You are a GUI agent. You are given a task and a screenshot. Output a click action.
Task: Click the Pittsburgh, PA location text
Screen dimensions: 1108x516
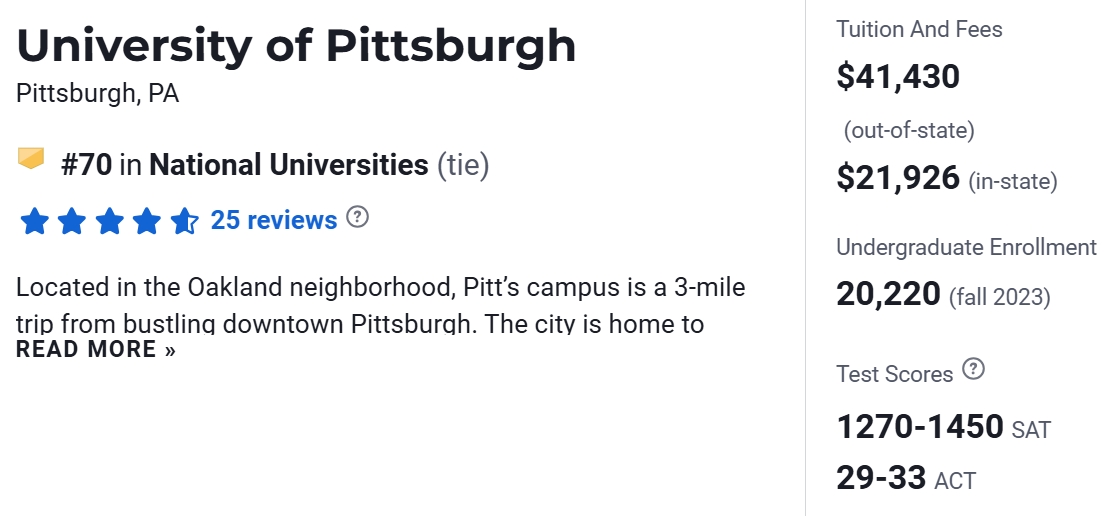click(97, 94)
